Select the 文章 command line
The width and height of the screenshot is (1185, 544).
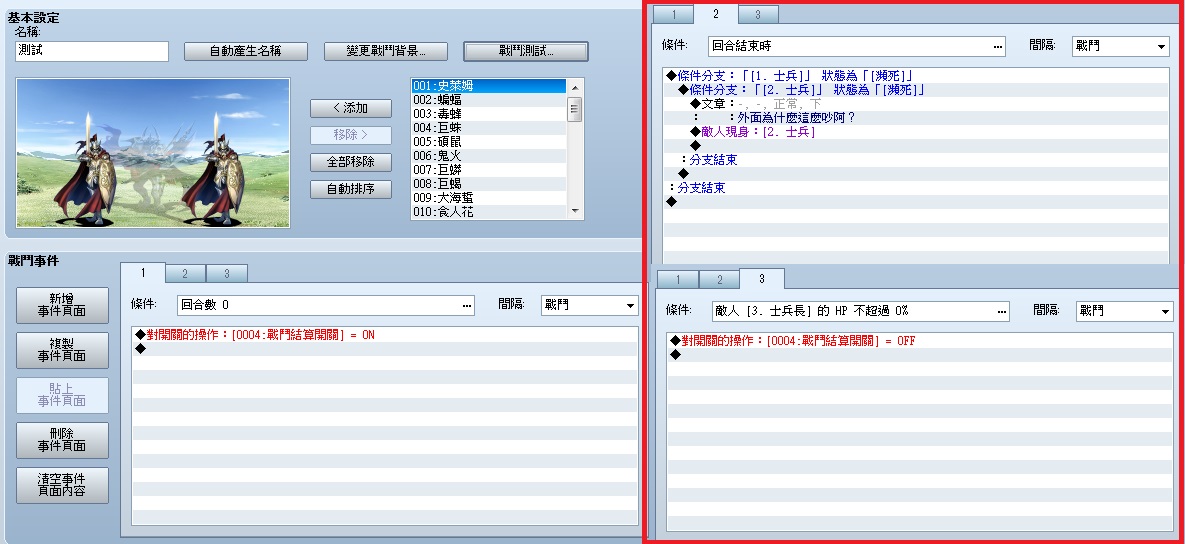pyautogui.click(x=915, y=104)
